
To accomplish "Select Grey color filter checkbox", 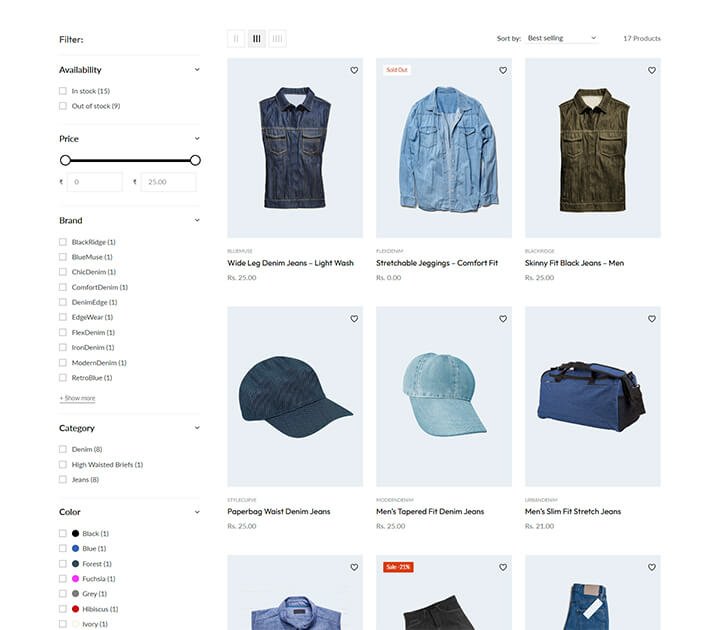I will 63,594.
